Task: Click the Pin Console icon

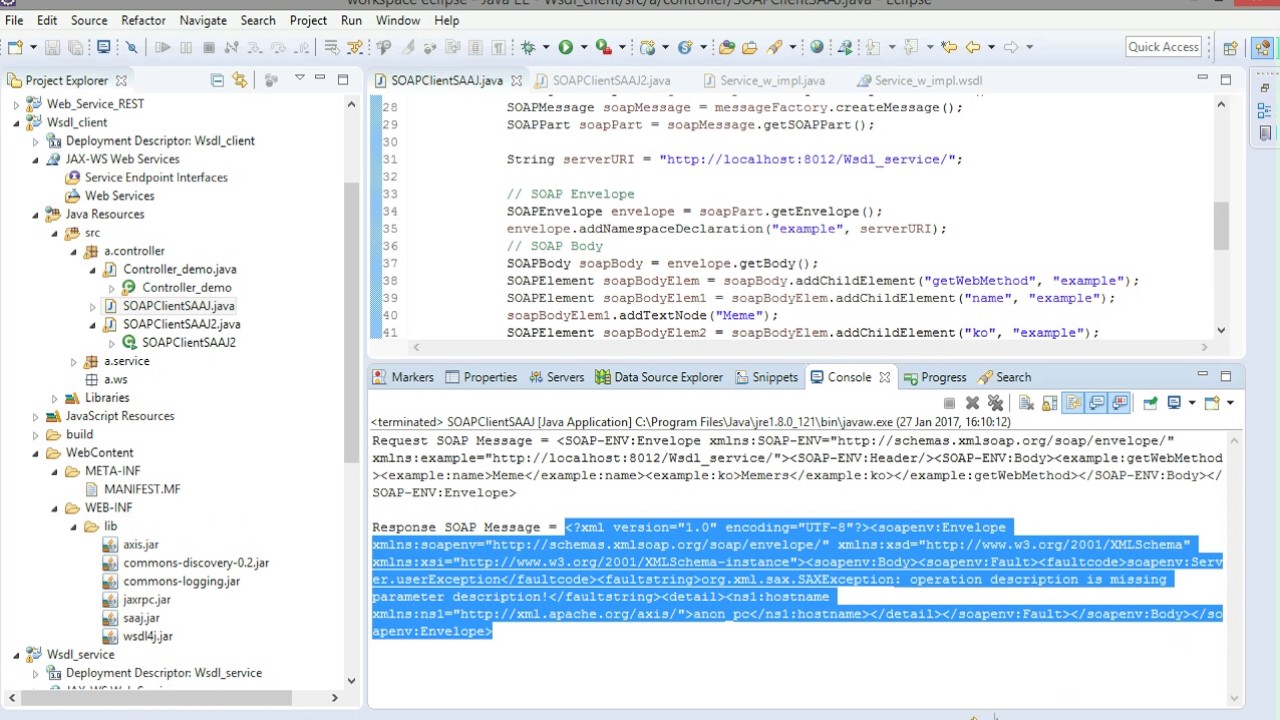Action: [x=1150, y=403]
